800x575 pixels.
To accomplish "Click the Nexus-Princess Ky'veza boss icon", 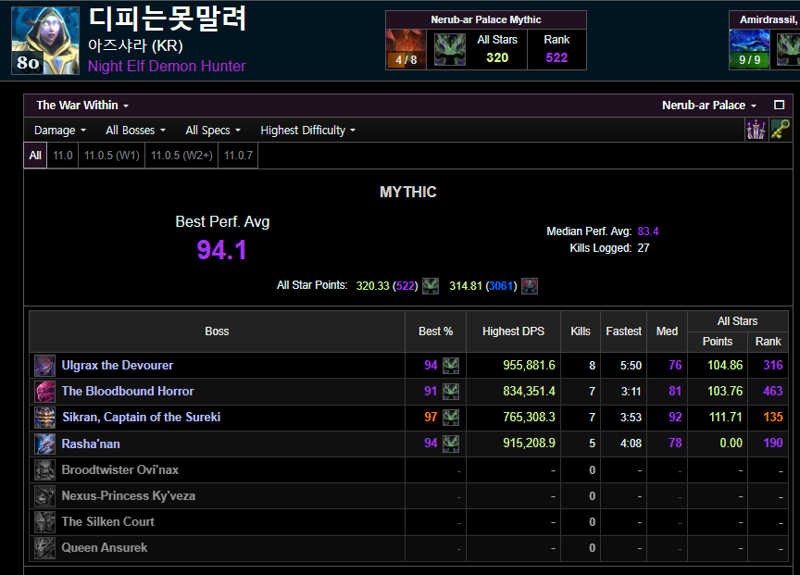I will 45,495.
